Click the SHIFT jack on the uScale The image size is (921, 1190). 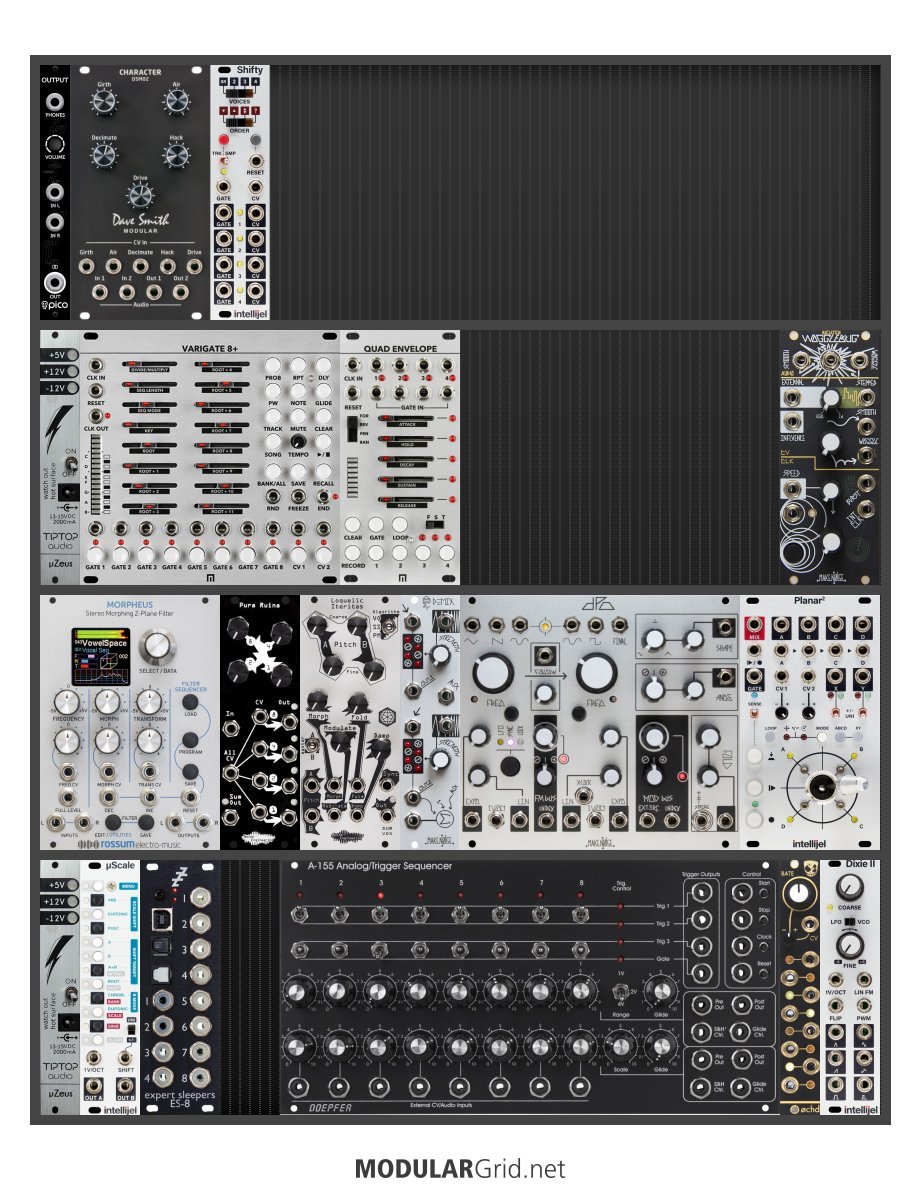coord(126,1058)
